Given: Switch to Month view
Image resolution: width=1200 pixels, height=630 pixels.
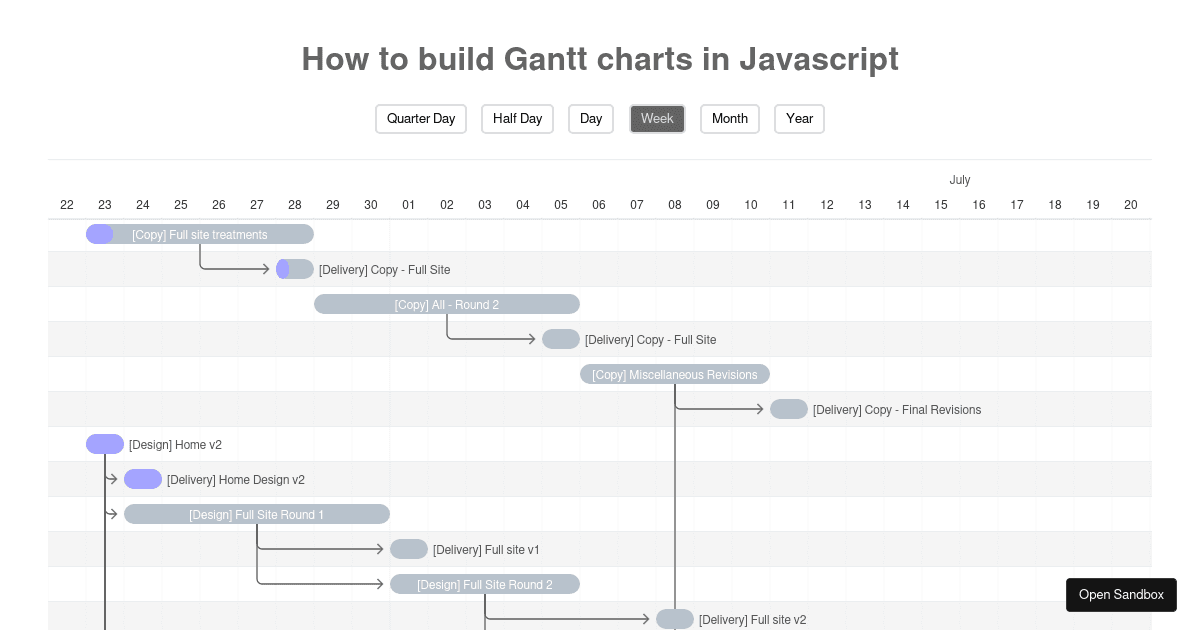Looking at the screenshot, I should pyautogui.click(x=729, y=118).
